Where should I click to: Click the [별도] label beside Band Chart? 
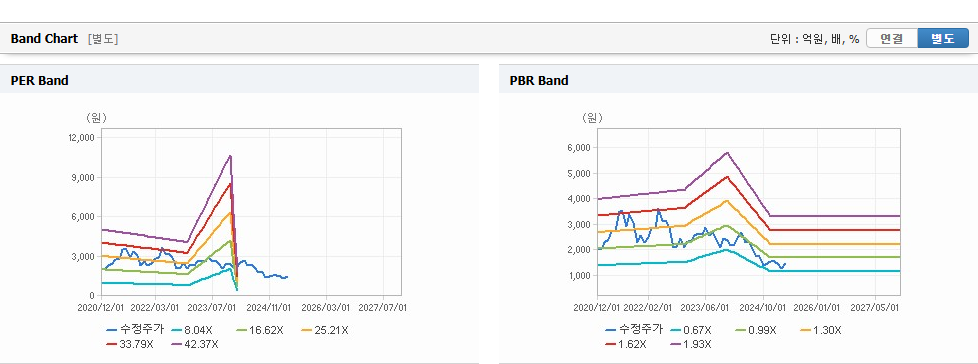103,39
